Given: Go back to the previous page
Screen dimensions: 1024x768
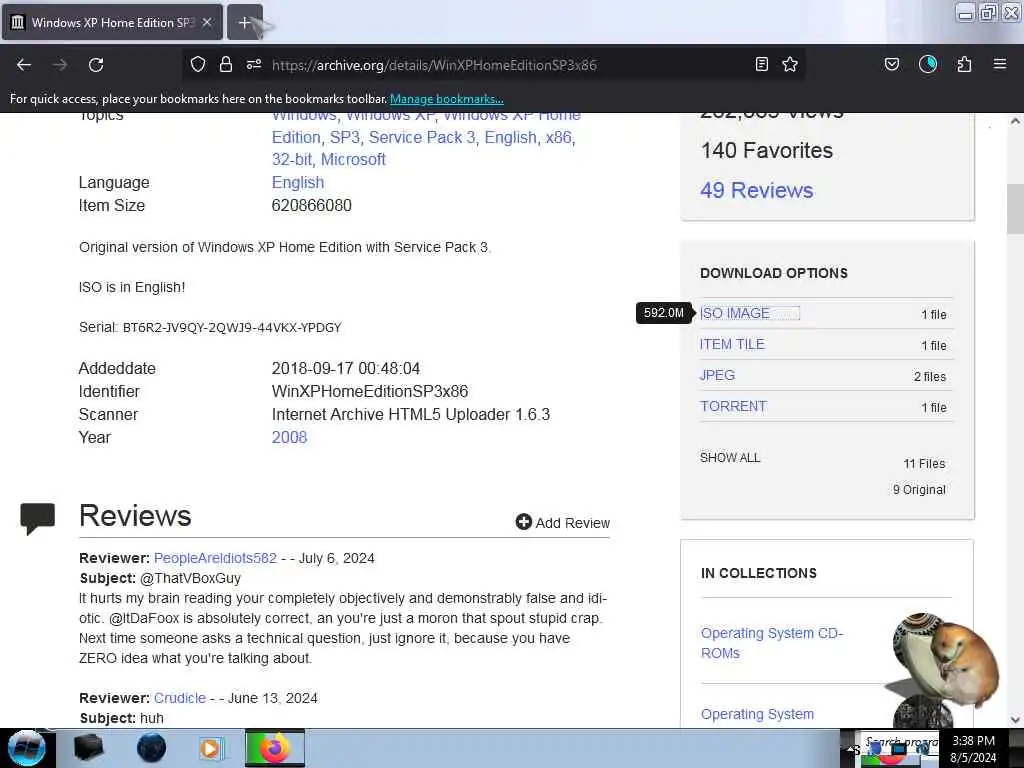Looking at the screenshot, I should tap(24, 65).
